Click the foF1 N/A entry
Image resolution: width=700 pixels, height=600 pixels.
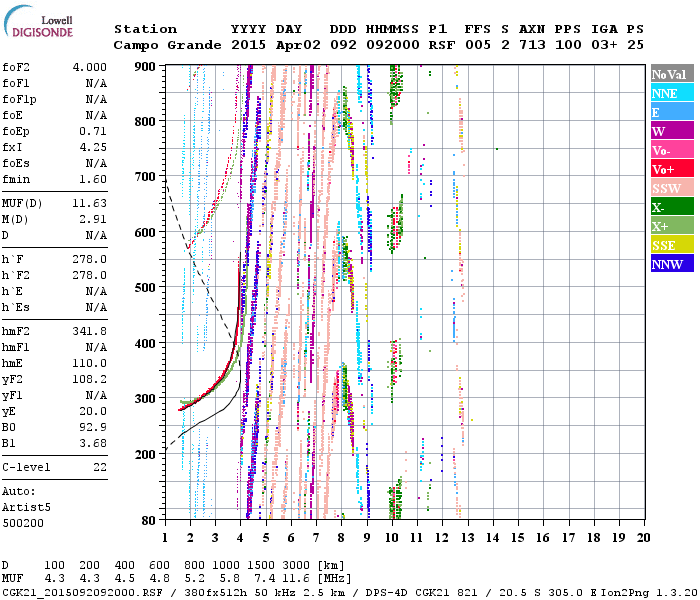click(54, 83)
